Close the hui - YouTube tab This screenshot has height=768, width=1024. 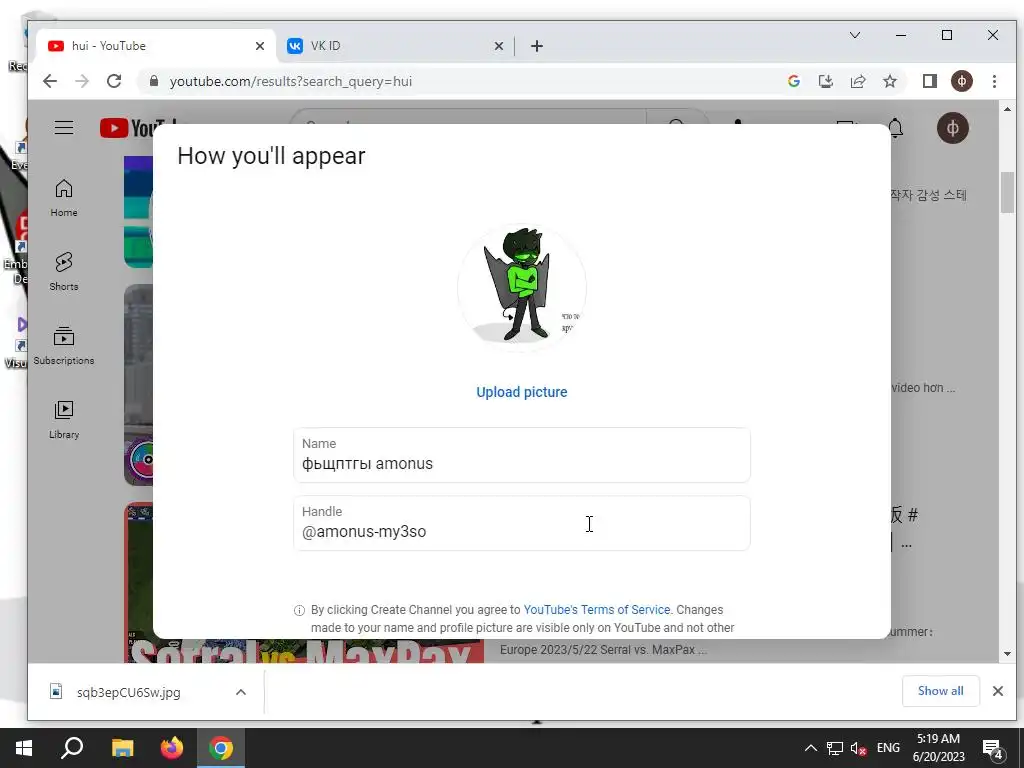pyautogui.click(x=260, y=46)
